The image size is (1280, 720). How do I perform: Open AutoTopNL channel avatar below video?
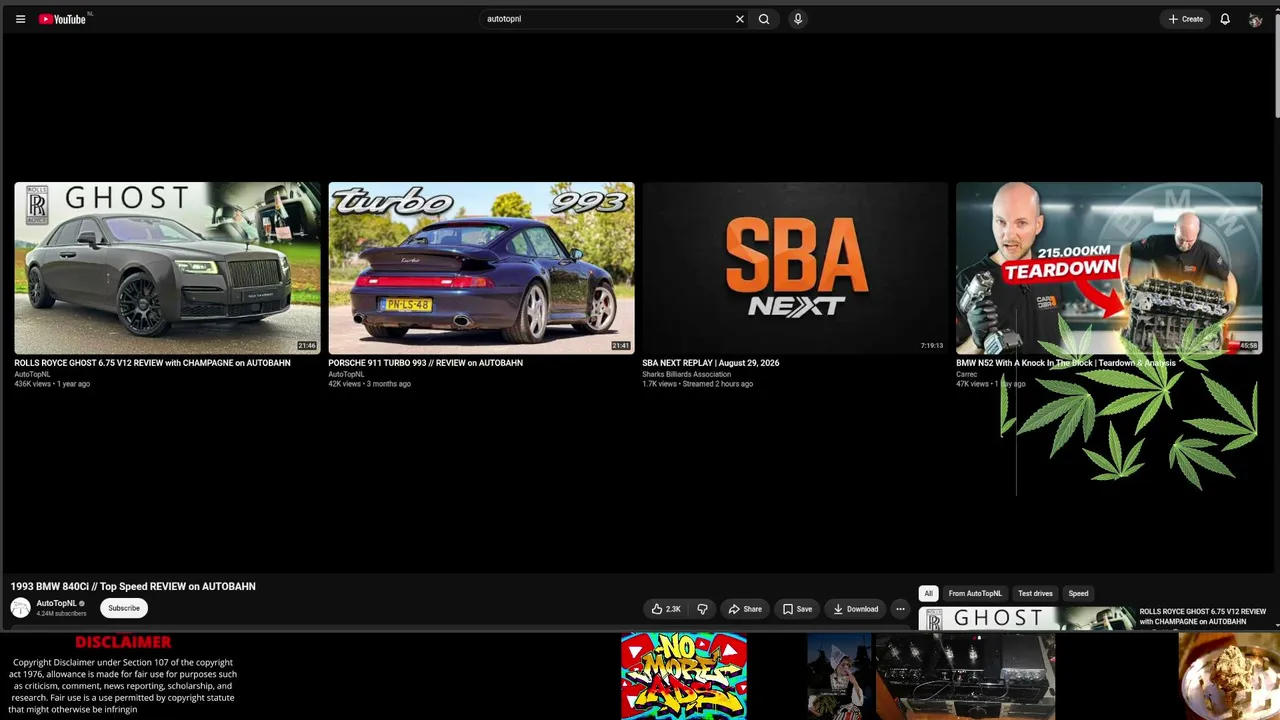(x=21, y=608)
